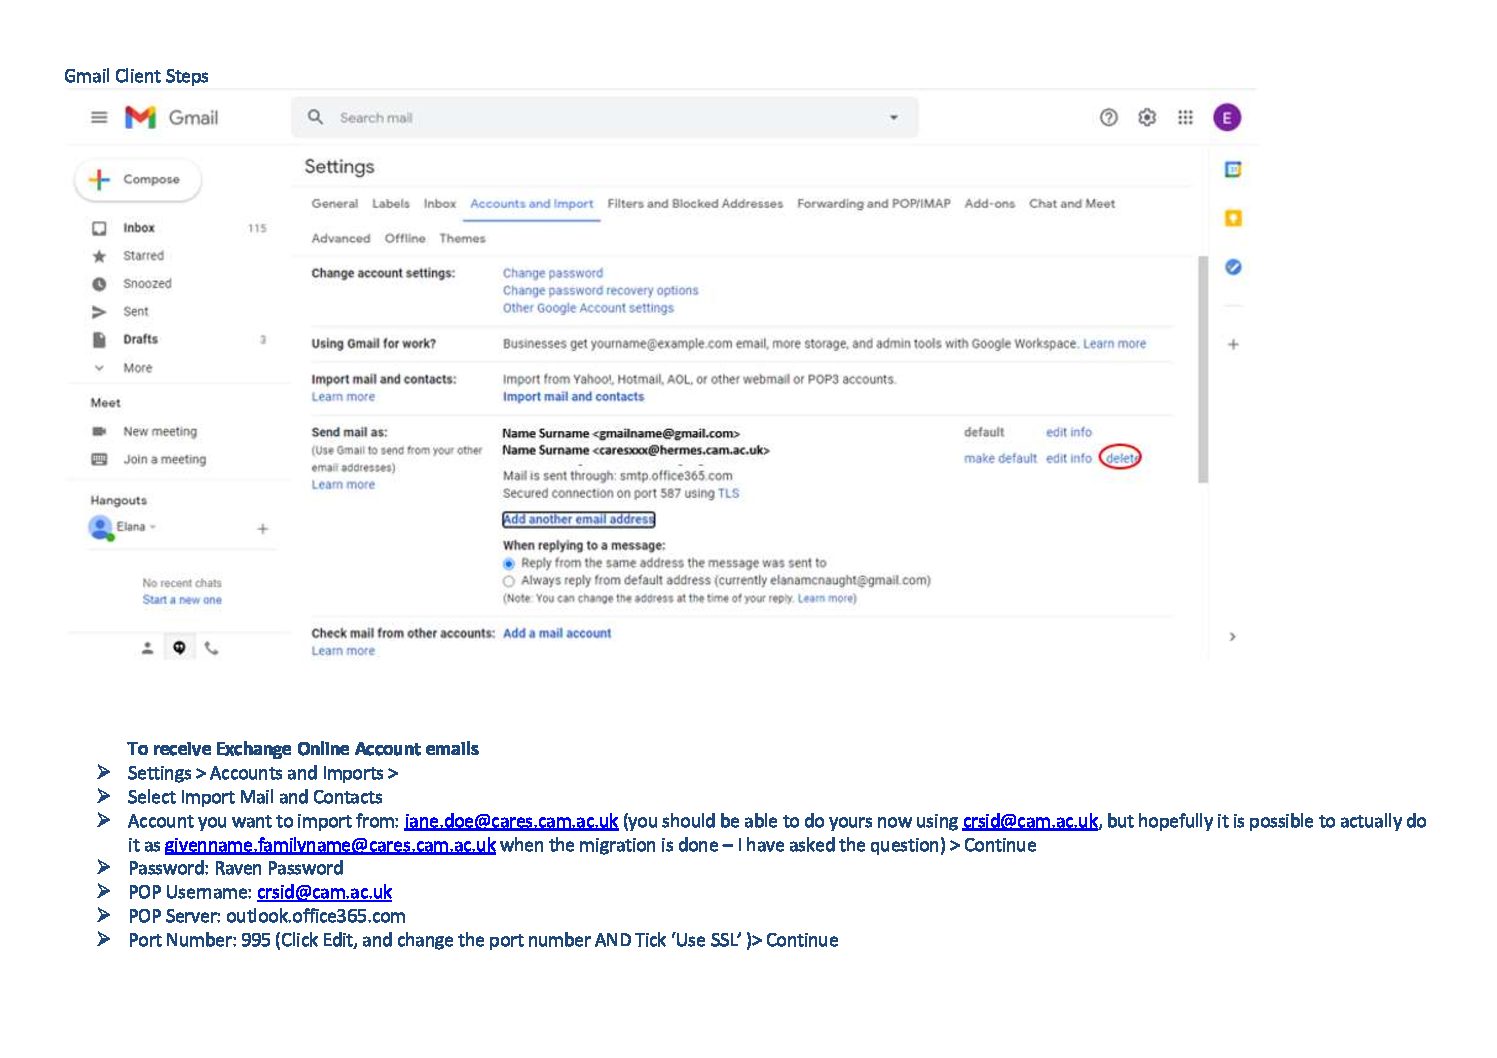This screenshot has width=1497, height=1058.
Task: Click the Gmail logo
Action: (171, 118)
